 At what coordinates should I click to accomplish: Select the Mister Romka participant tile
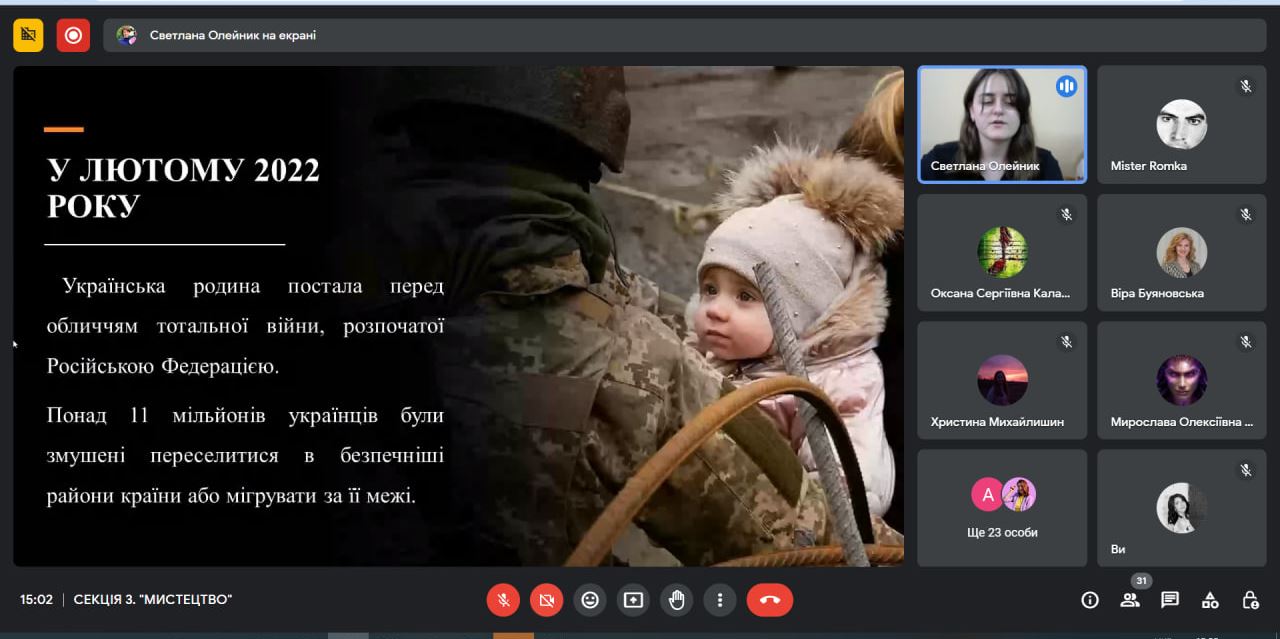1181,124
